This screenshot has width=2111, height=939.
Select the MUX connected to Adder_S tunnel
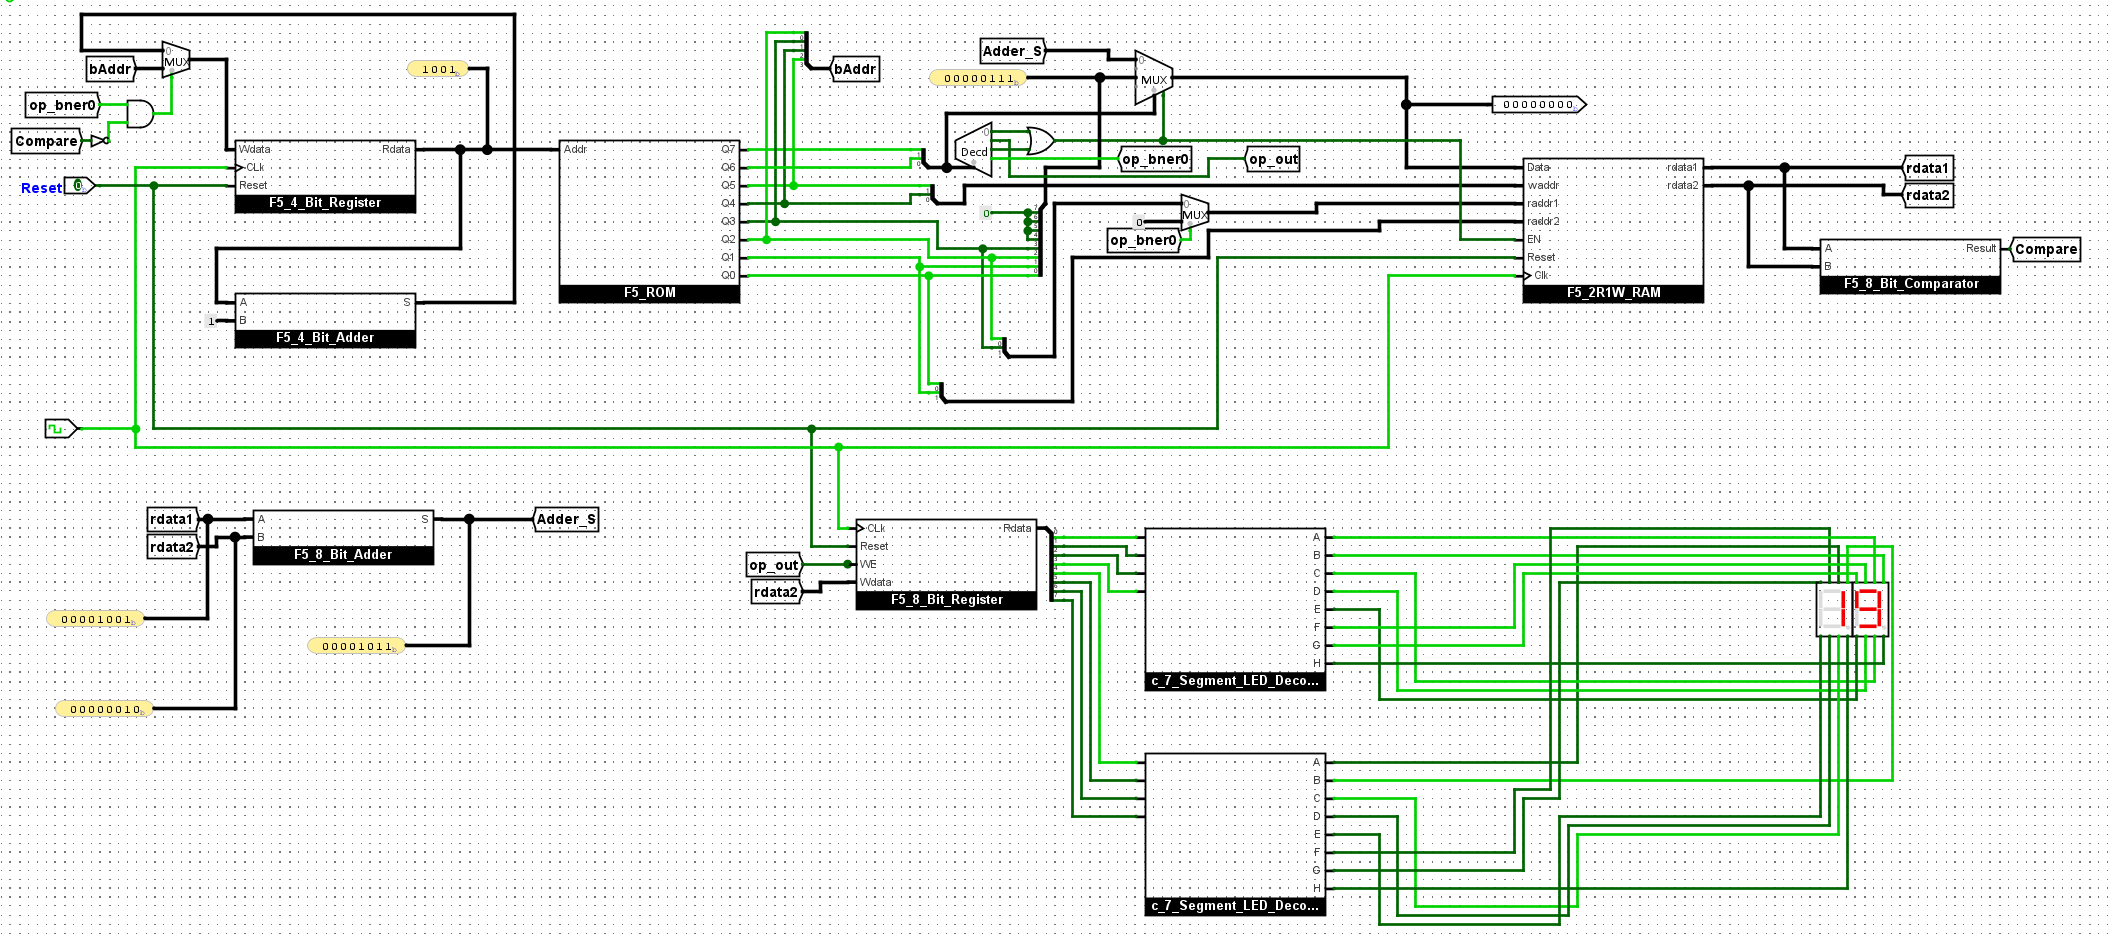pos(1153,78)
